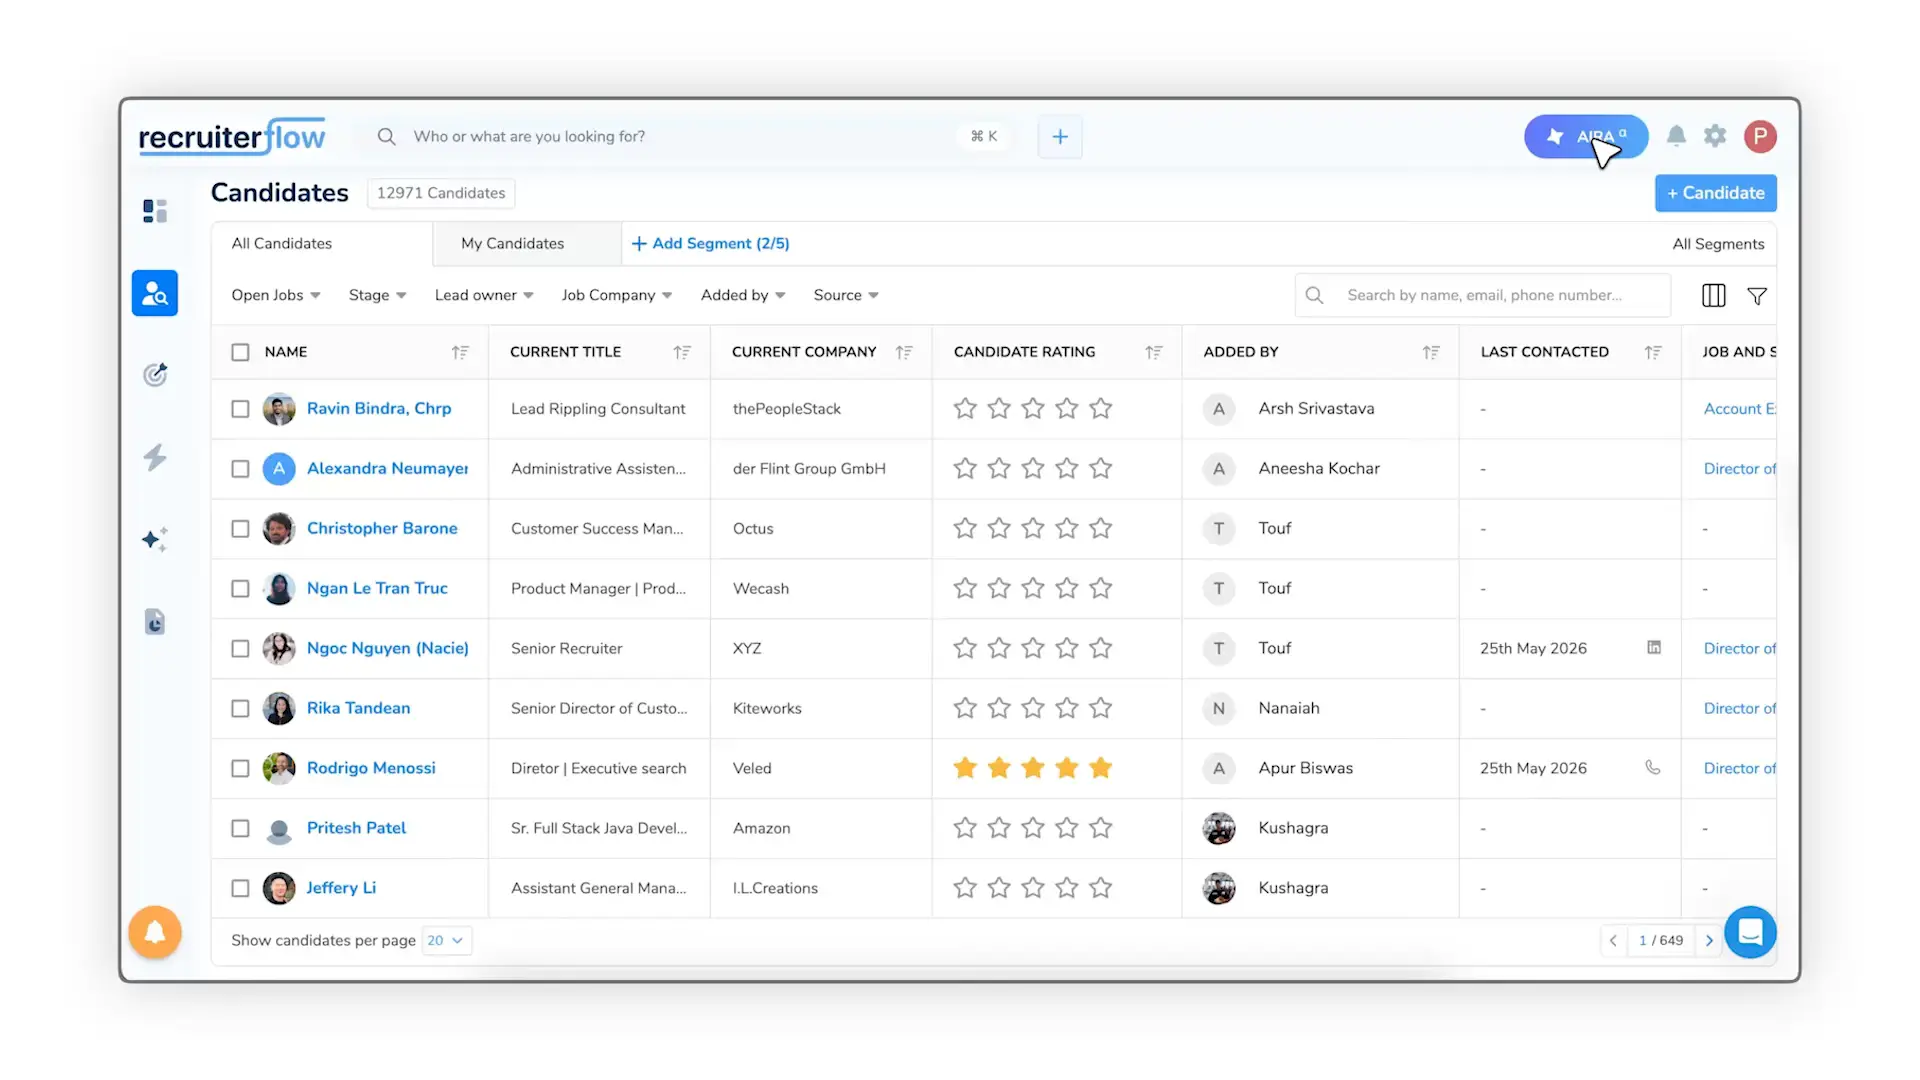Screen dimensions: 1920x1080
Task: Open the Candidates icon in sidebar
Action: (155, 293)
